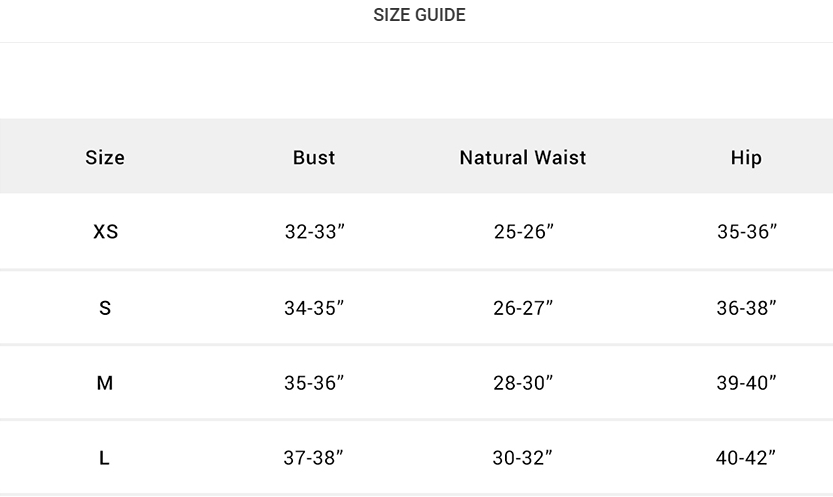Click the M size row label
This screenshot has height=497, width=833.
105,383
